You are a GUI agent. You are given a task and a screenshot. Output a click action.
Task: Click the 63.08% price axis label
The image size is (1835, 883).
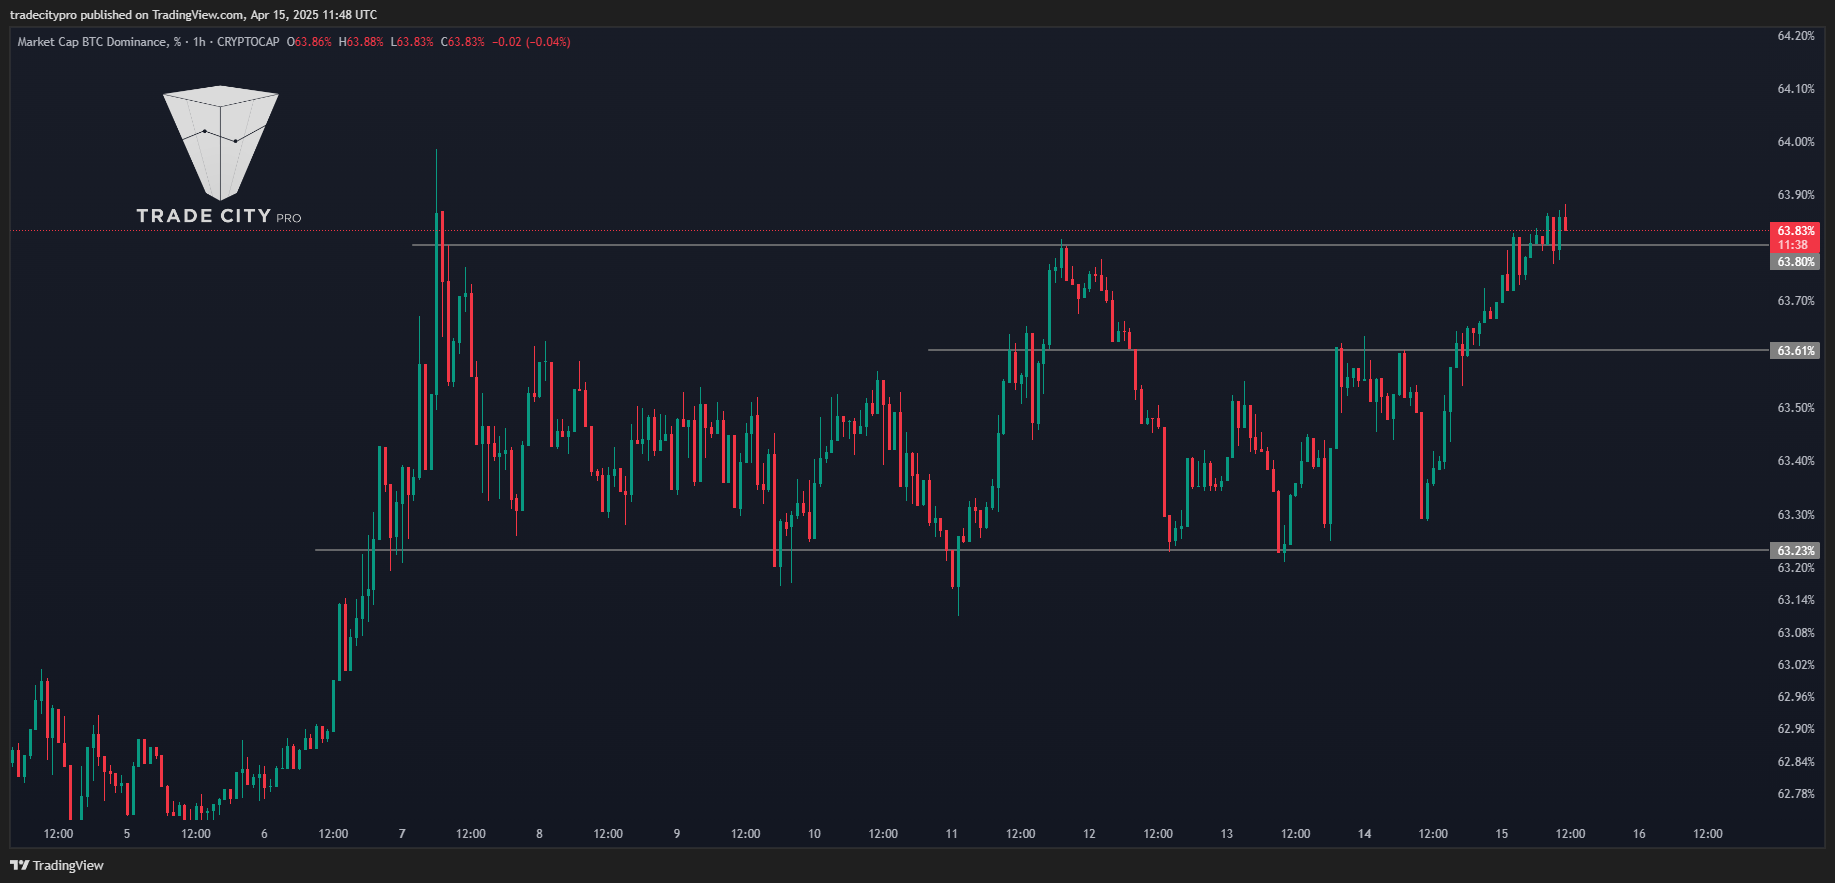(1795, 633)
